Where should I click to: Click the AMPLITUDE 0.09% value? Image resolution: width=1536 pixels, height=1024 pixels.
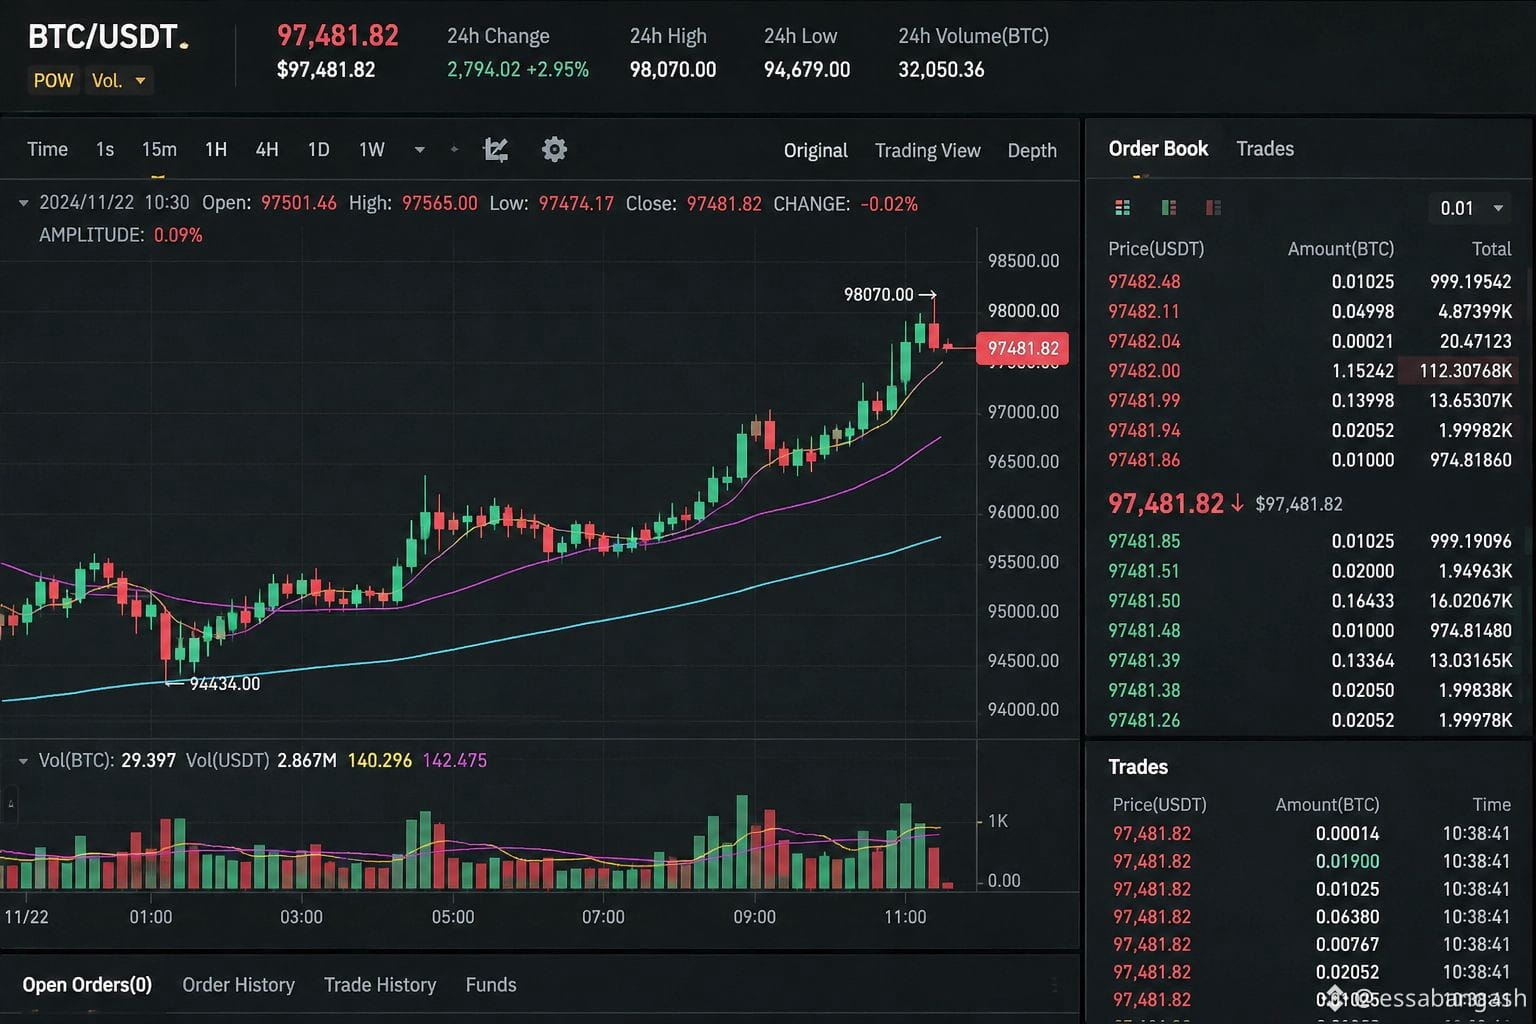click(x=178, y=235)
